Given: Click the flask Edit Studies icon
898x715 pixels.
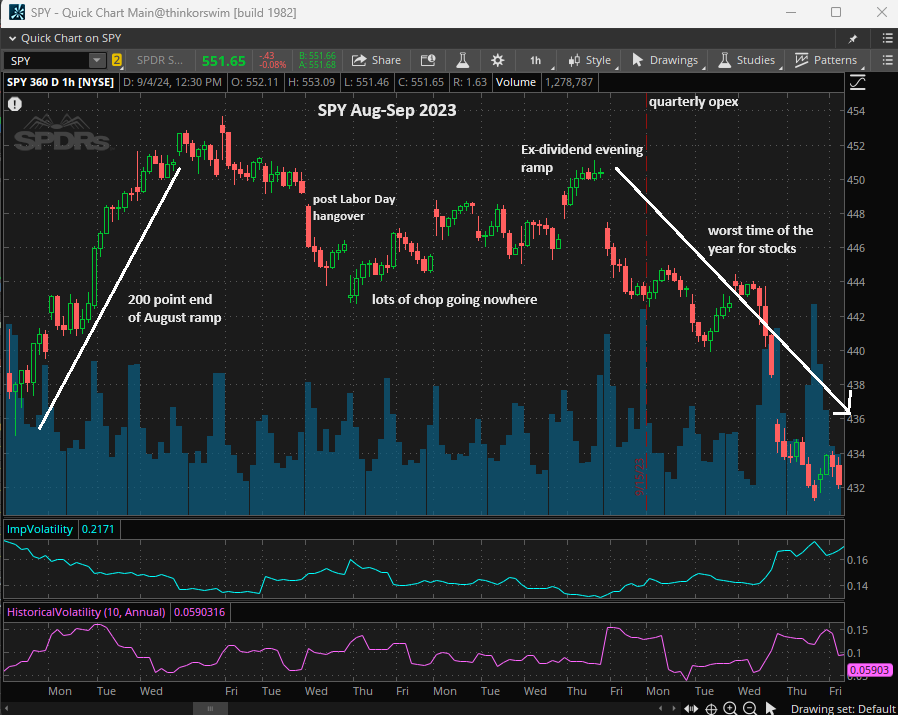Looking at the screenshot, I should coord(463,60).
